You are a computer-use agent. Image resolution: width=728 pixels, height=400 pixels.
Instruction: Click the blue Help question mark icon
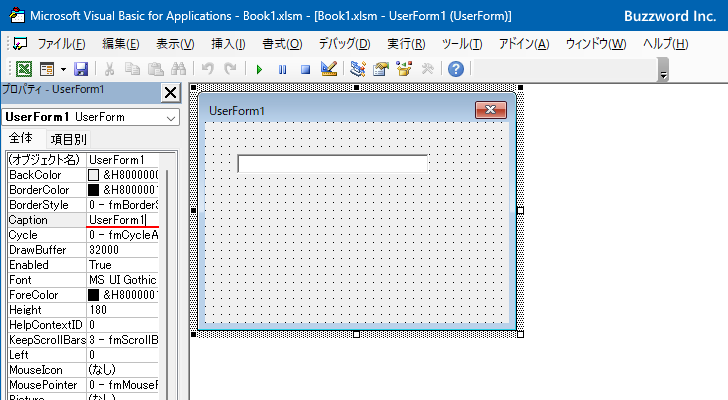coord(456,69)
